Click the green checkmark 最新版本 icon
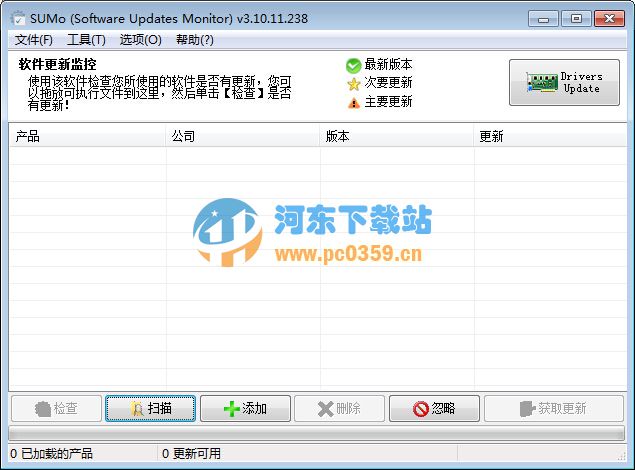This screenshot has height=470, width=635. point(353,66)
